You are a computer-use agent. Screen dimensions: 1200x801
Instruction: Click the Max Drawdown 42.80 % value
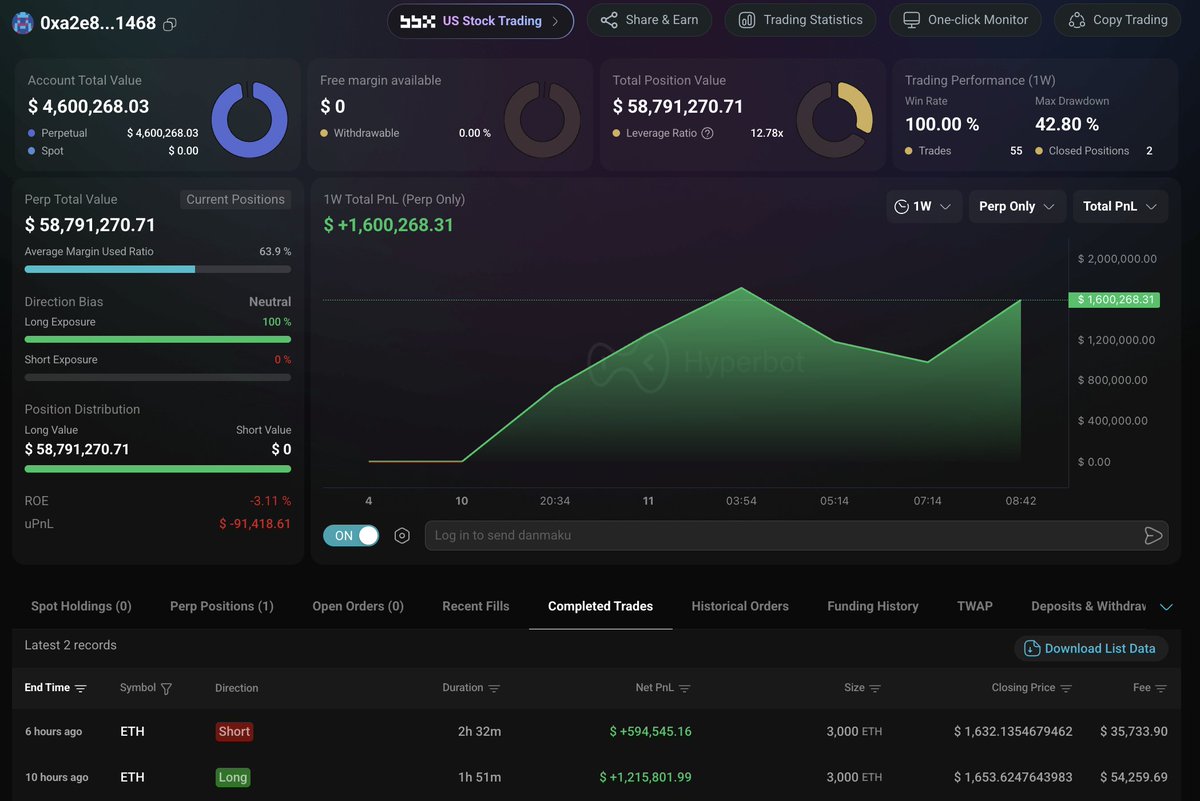[1067, 124]
